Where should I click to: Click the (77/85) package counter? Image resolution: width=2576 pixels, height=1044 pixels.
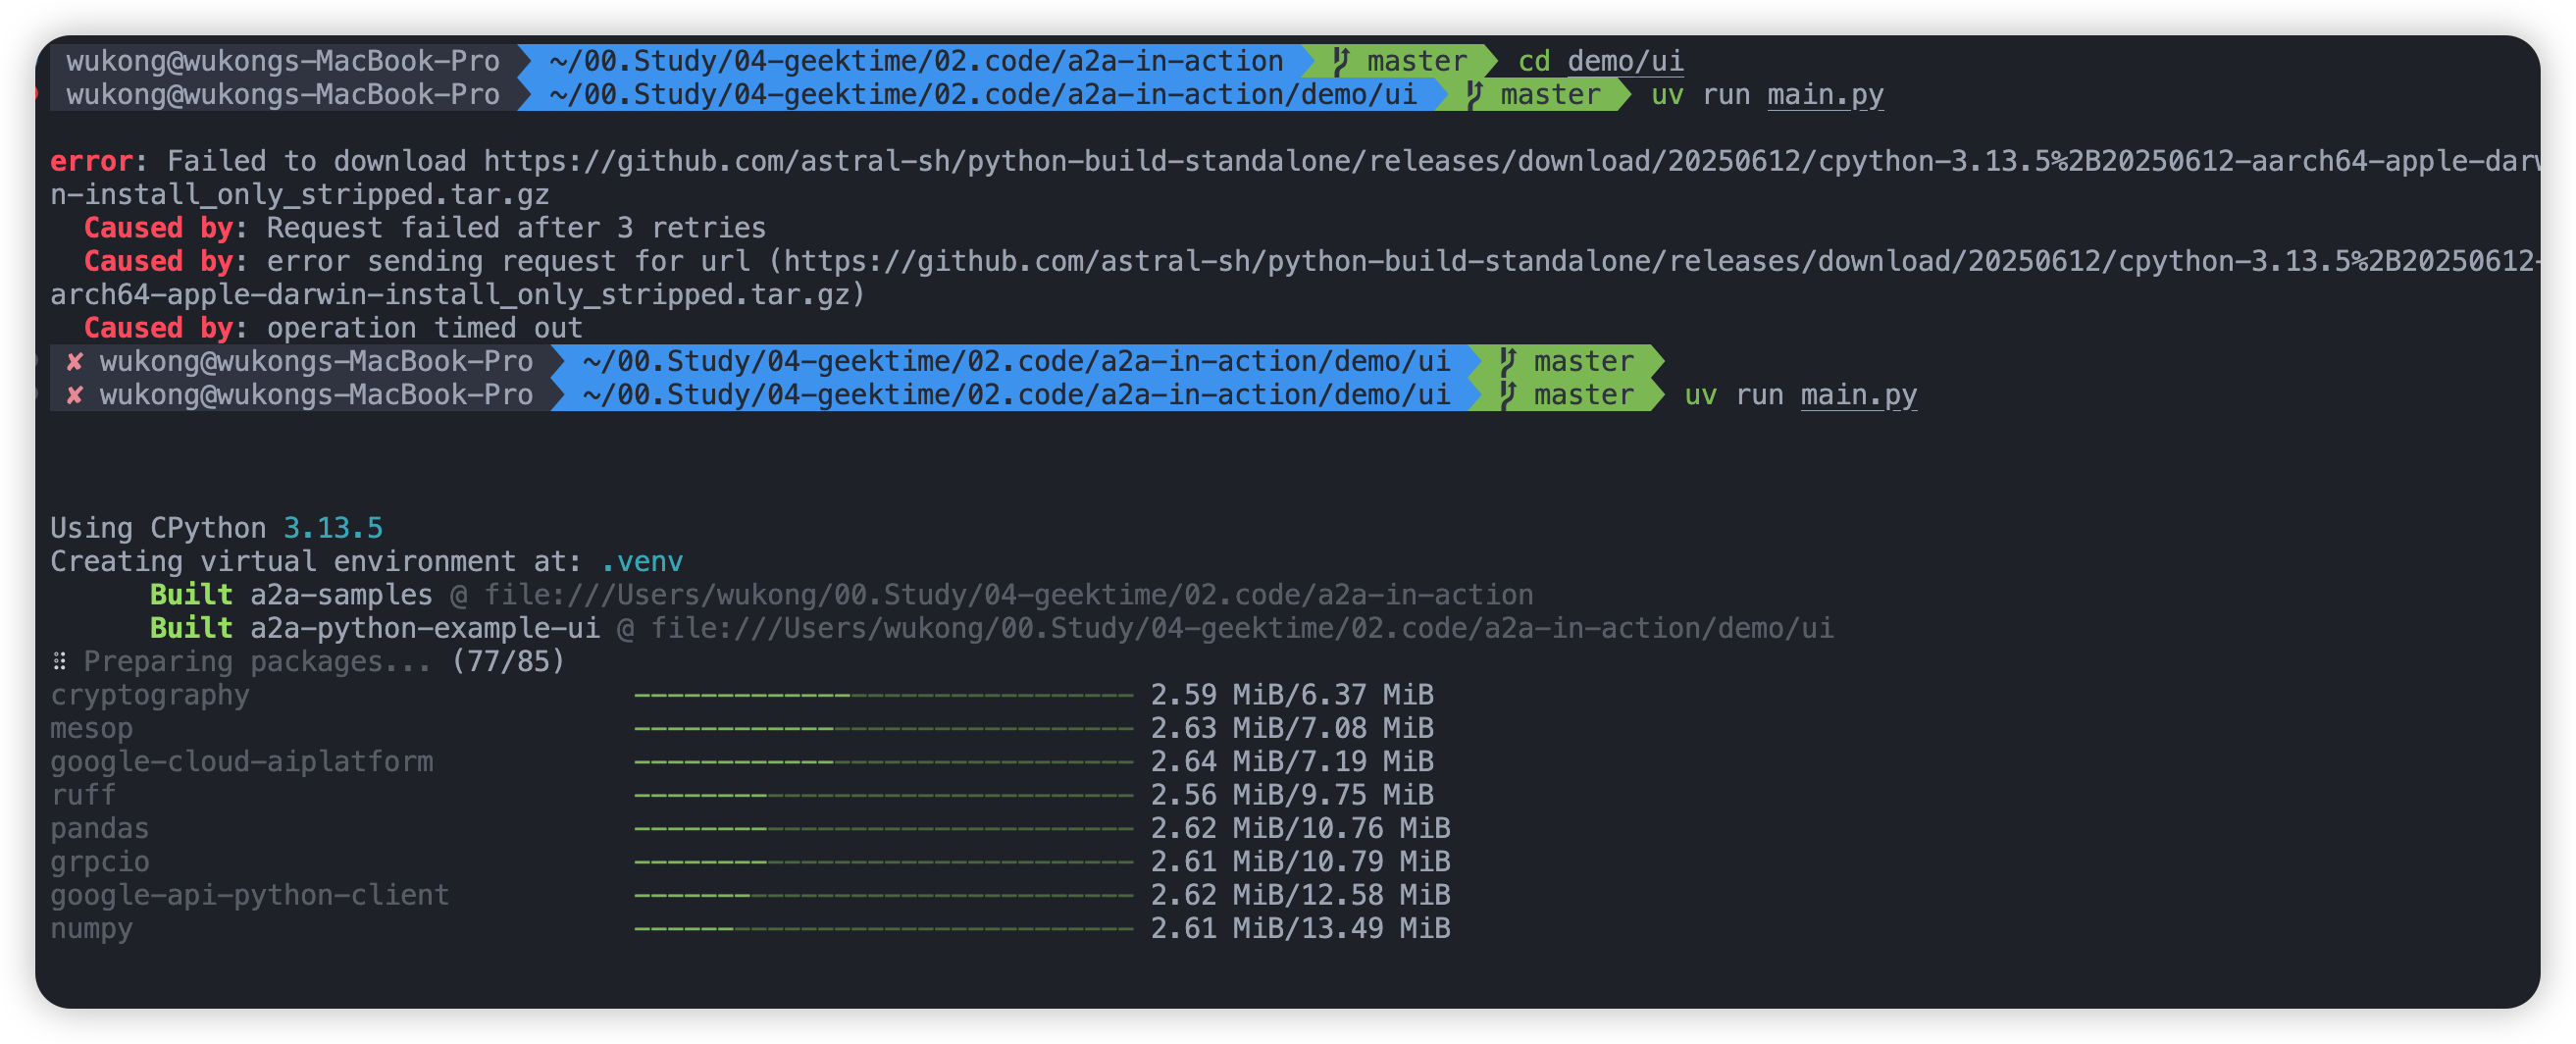508,662
